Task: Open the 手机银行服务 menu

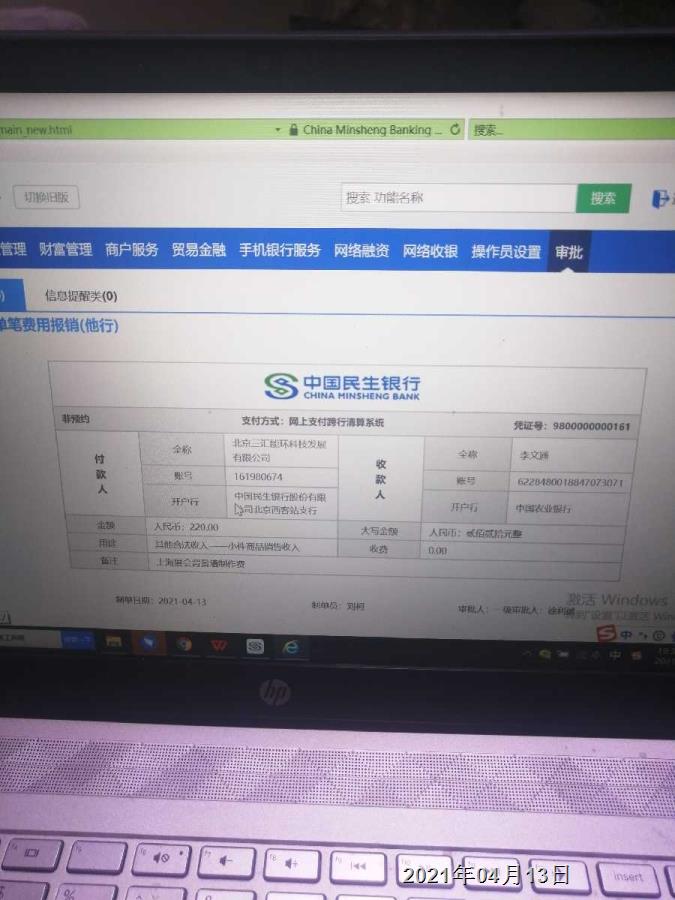Action: click(280, 250)
